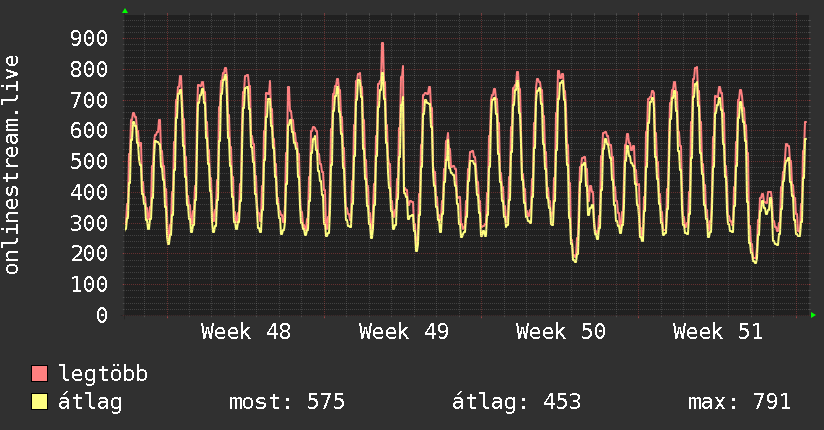Click the 500 y-axis value
The width and height of the screenshot is (824, 430).
click(89, 161)
